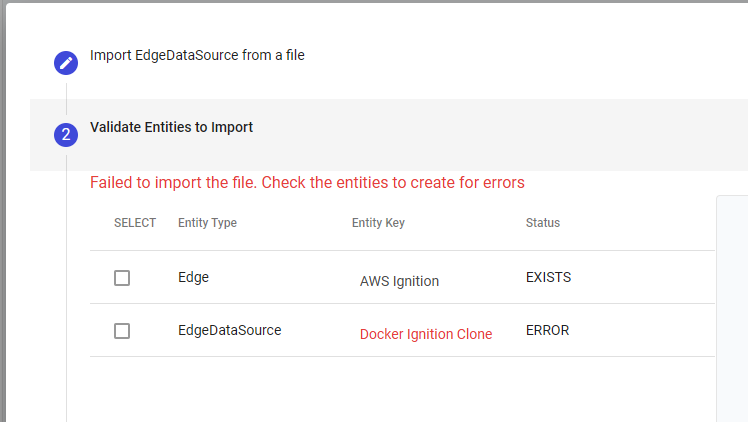Tick the checkbox for the EdgeDataSource row

(122, 331)
